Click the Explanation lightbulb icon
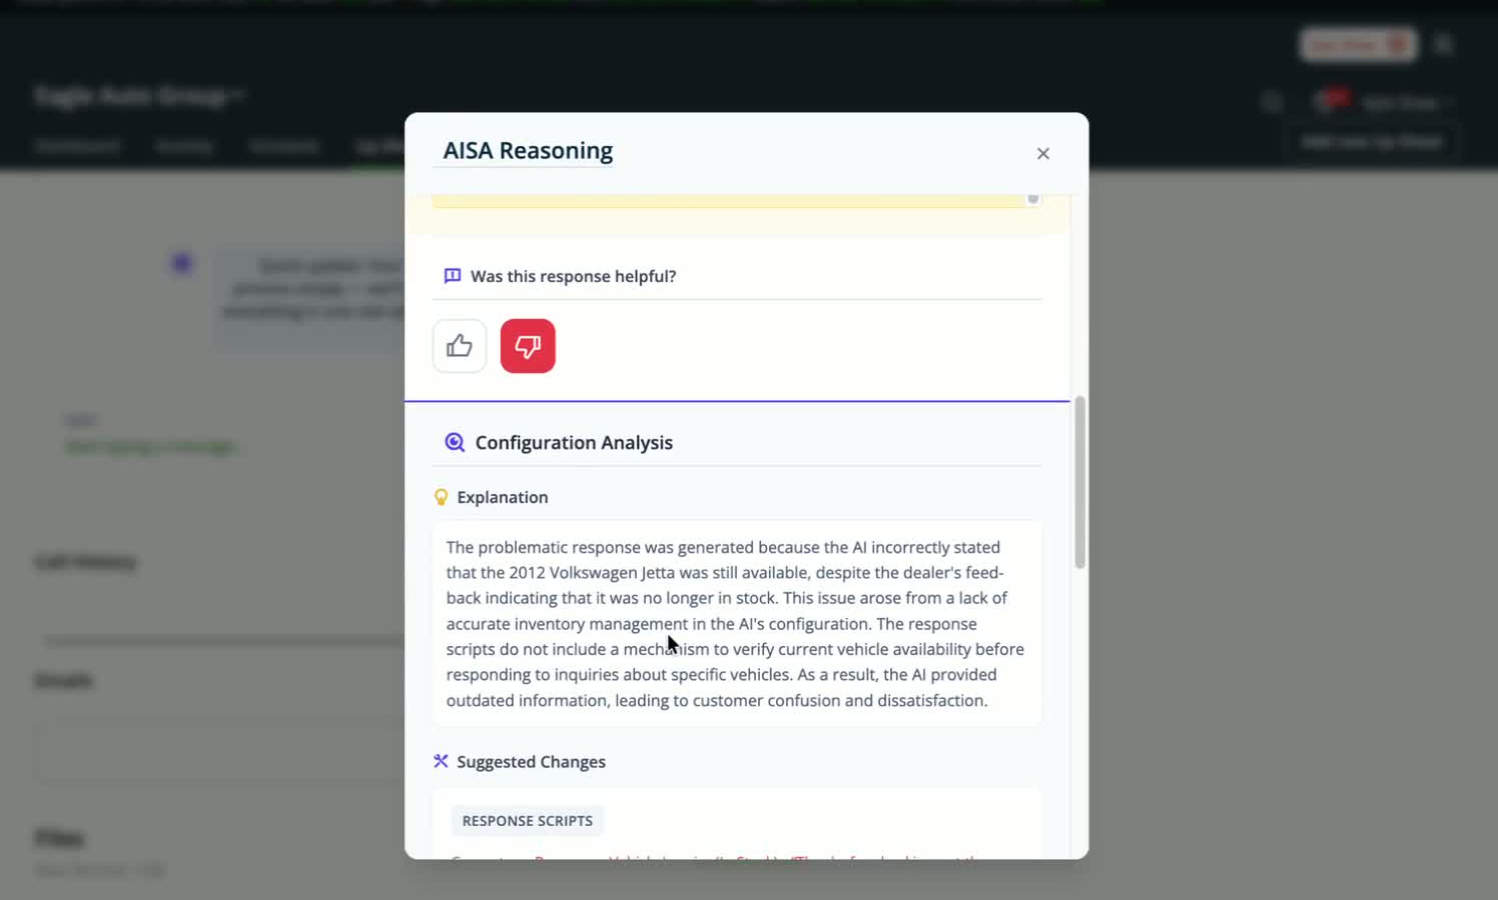This screenshot has width=1498, height=900. (441, 497)
